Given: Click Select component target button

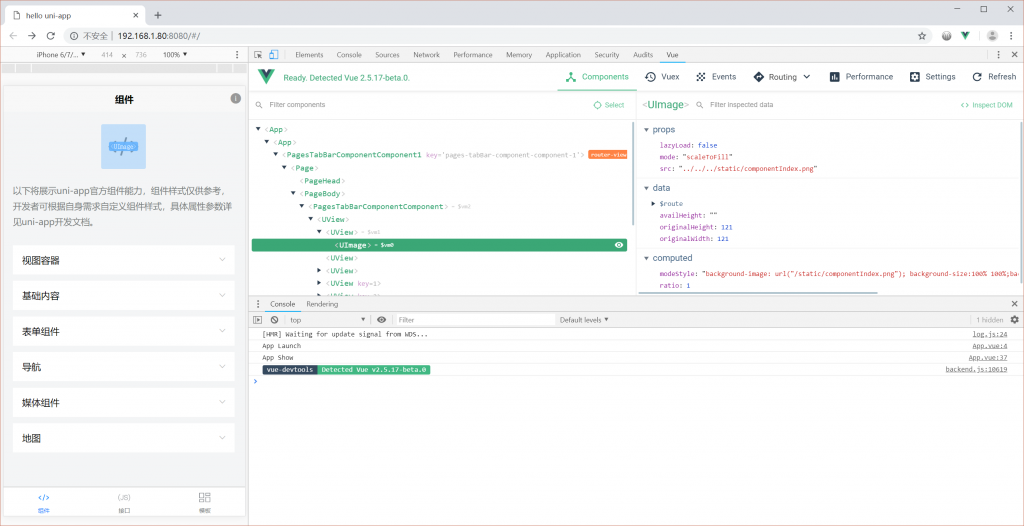Looking at the screenshot, I should (x=609, y=105).
